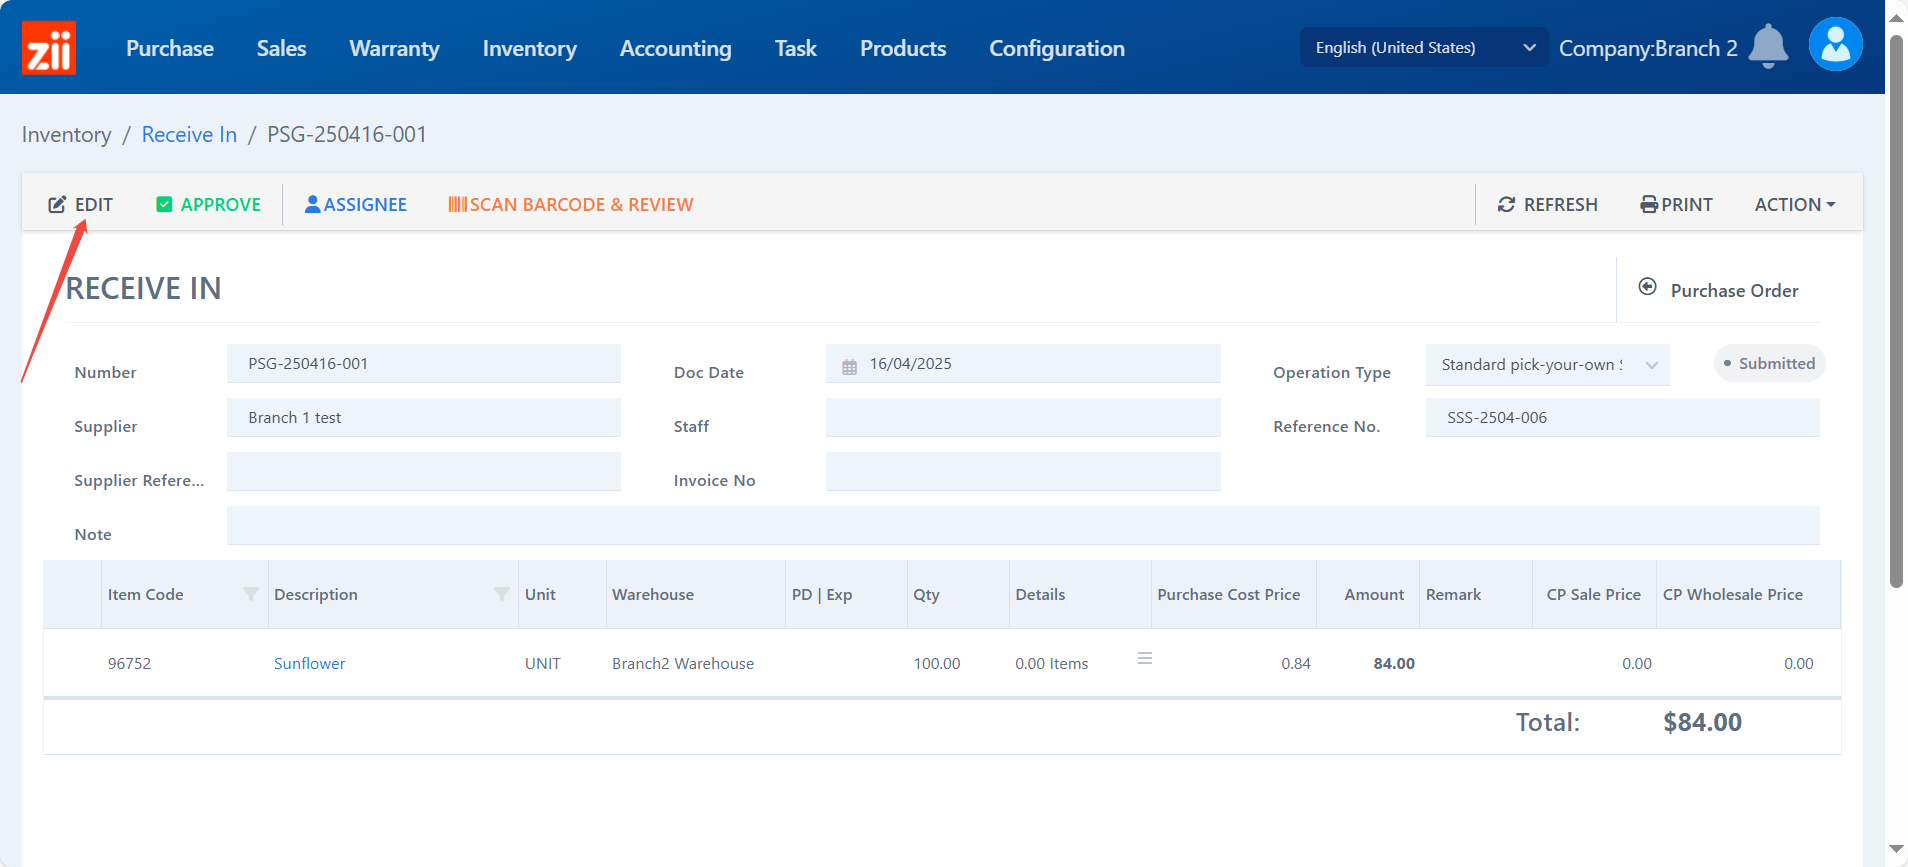The image size is (1908, 867).
Task: Open the Doc Date calendar icon
Action: tap(849, 366)
